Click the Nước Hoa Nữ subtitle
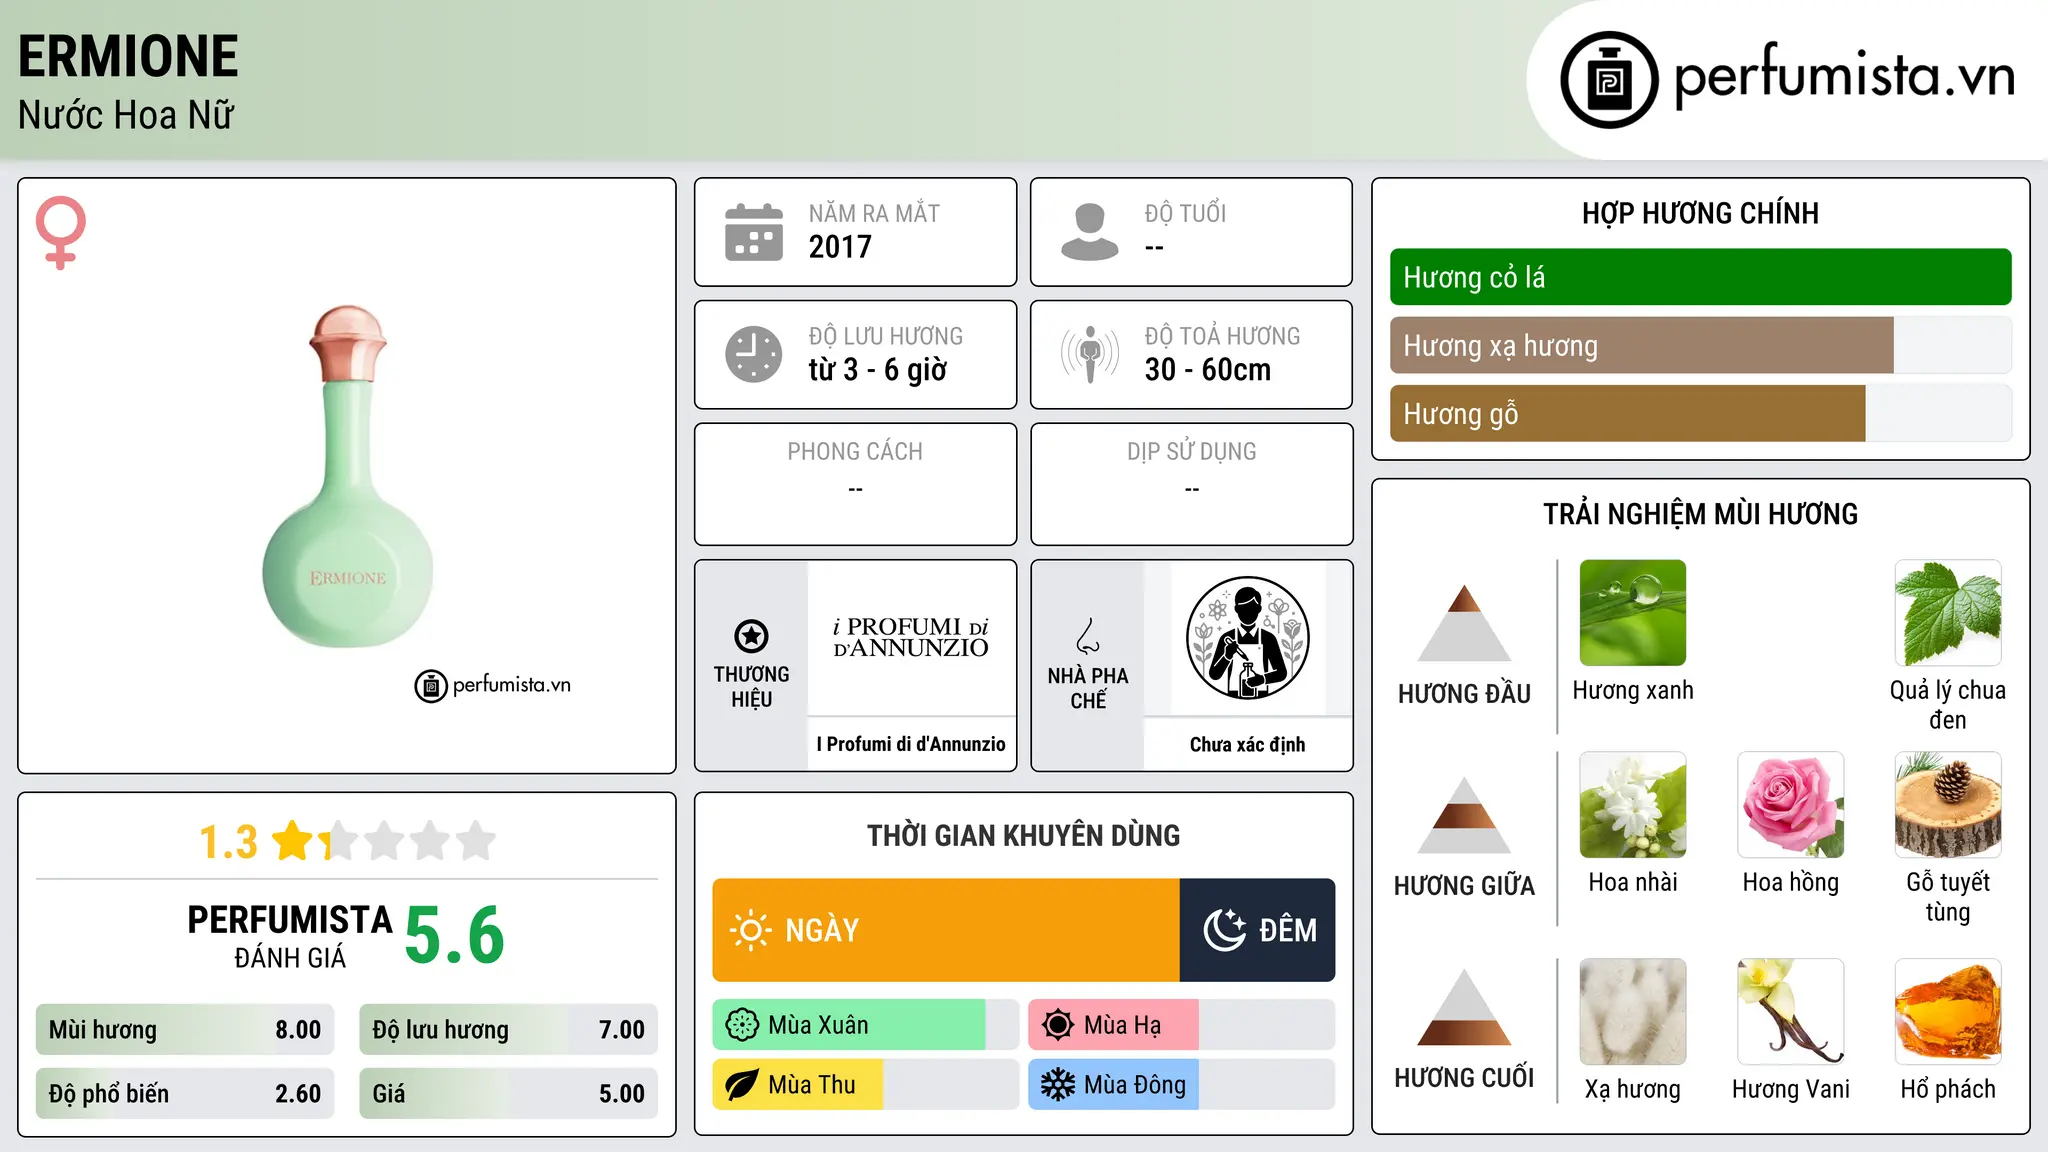This screenshot has height=1152, width=2048. point(126,115)
